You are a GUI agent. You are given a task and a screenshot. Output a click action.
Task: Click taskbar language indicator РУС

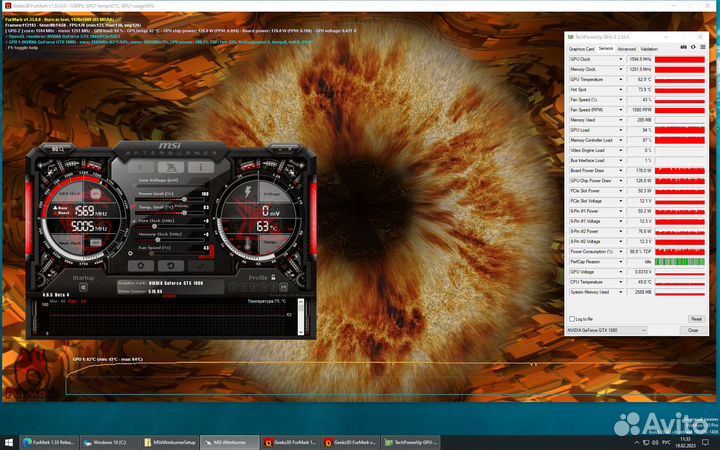(666, 442)
